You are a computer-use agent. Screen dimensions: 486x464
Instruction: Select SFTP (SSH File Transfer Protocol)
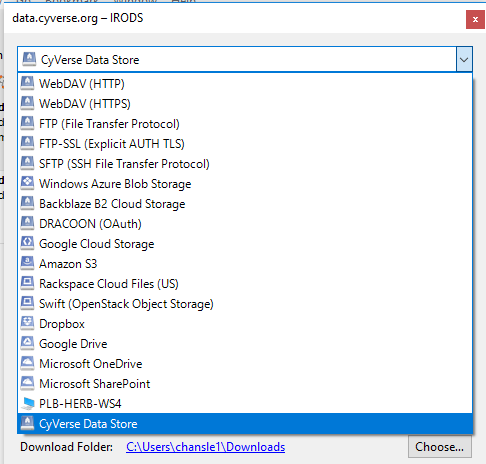[x=245, y=163]
